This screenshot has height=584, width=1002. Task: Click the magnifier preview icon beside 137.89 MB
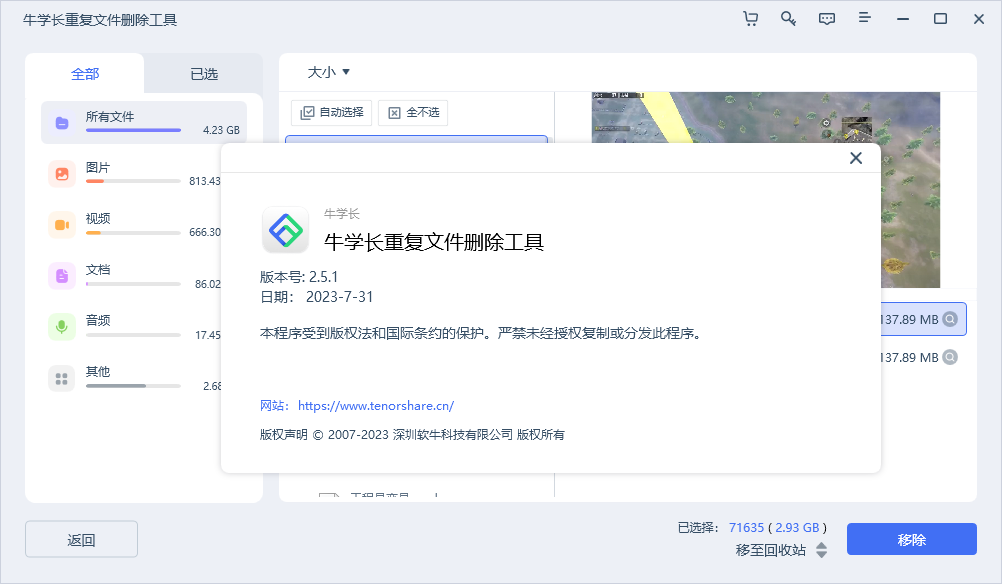(948, 318)
